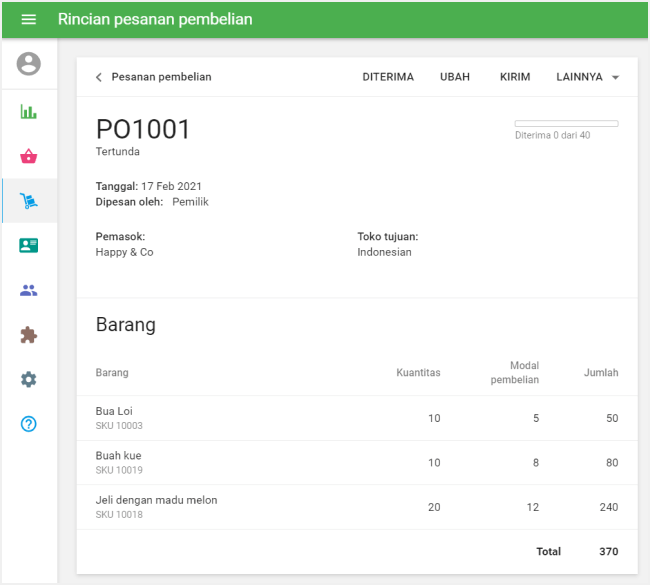Click the Pesanan pembelian back link
The image size is (650, 585).
[161, 77]
